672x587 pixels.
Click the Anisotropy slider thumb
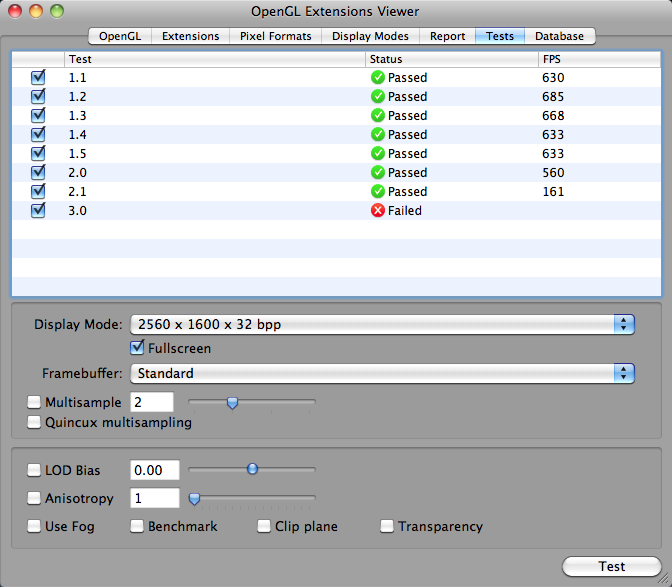pyautogui.click(x=195, y=498)
